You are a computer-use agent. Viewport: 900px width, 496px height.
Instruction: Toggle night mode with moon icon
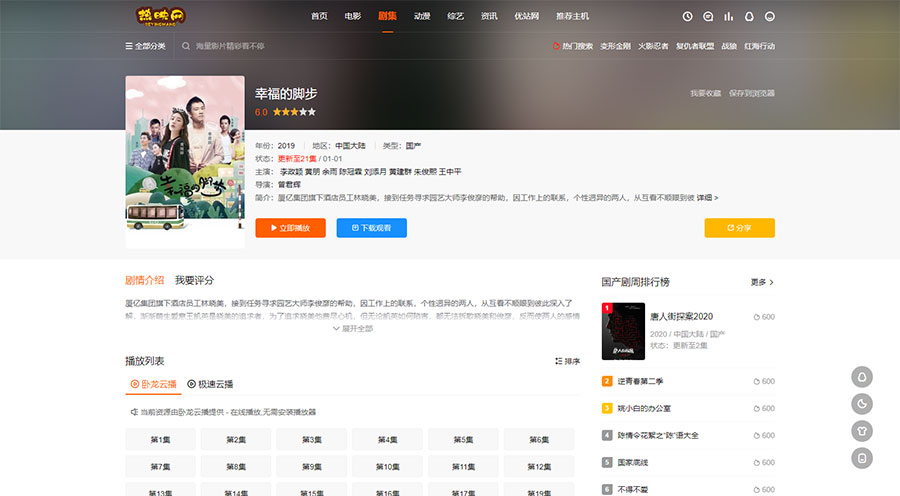click(861, 404)
